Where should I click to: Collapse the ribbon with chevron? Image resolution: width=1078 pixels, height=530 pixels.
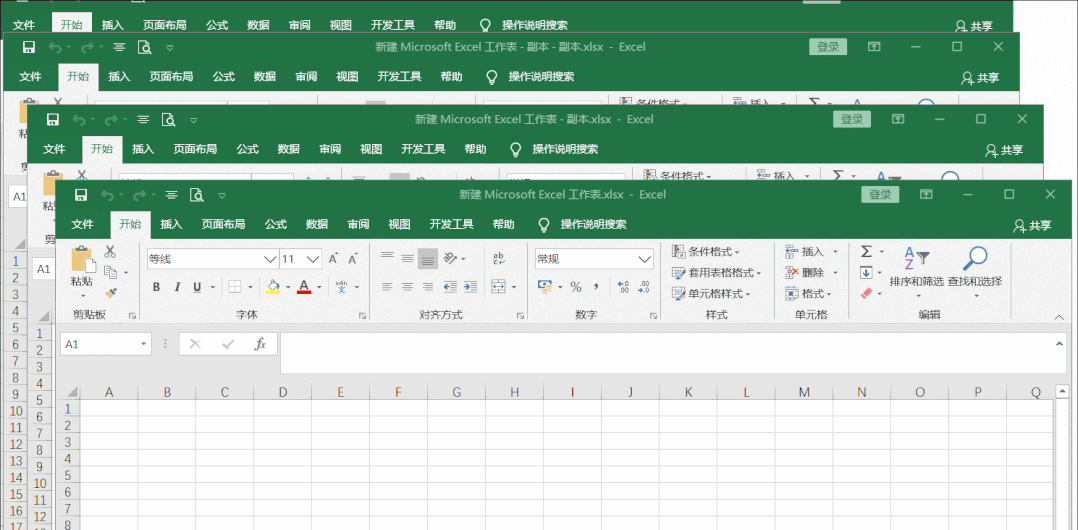1059,317
